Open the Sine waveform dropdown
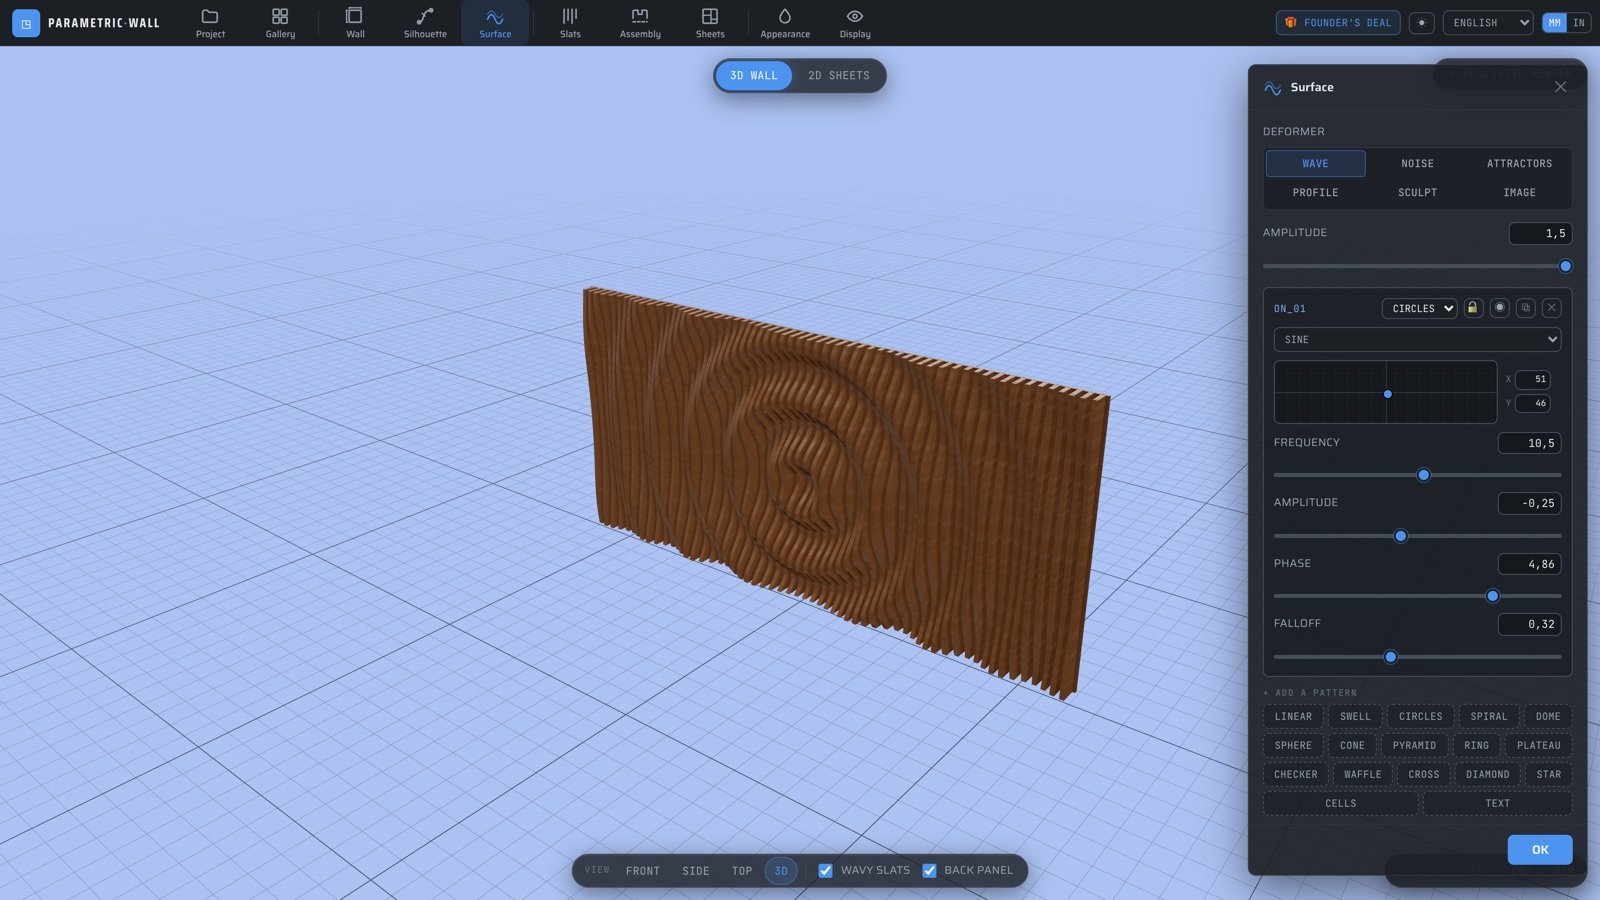 pos(1417,339)
